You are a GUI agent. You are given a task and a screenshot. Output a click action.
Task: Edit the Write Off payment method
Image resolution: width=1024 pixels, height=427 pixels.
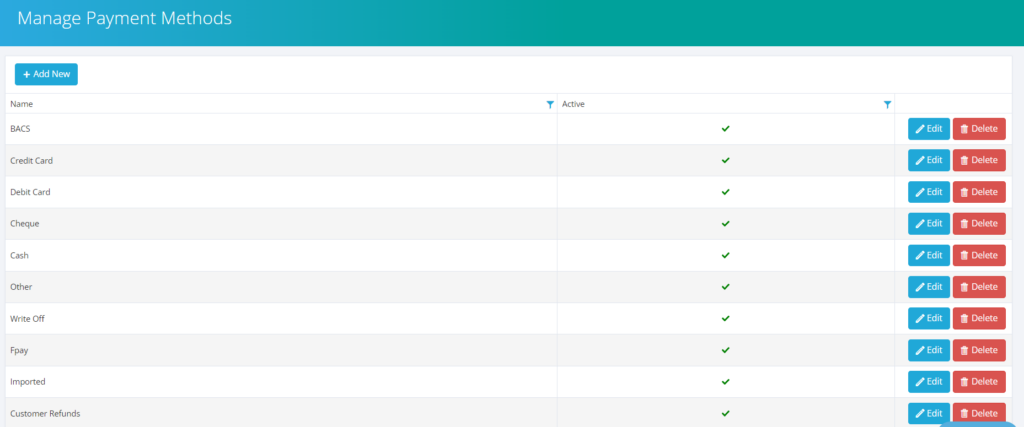tap(929, 318)
